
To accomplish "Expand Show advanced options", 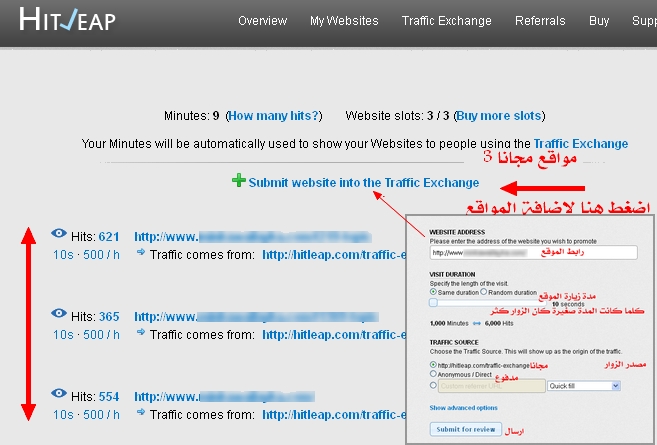I will click(463, 408).
